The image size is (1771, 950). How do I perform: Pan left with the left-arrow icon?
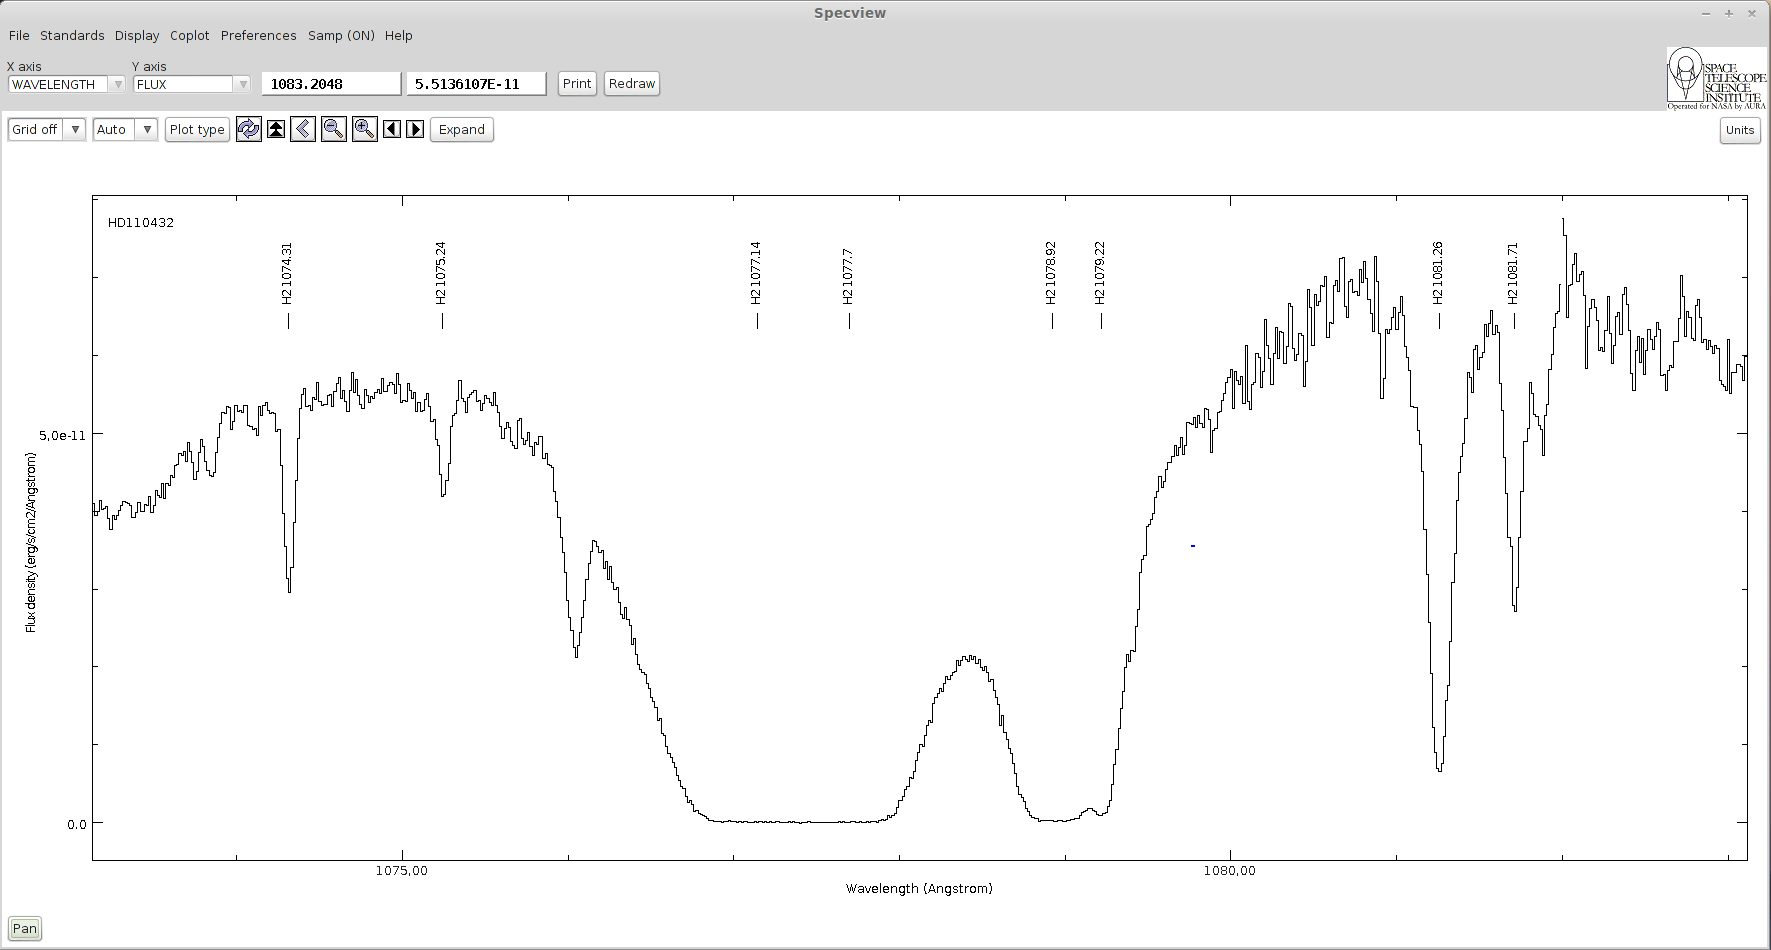pos(392,129)
